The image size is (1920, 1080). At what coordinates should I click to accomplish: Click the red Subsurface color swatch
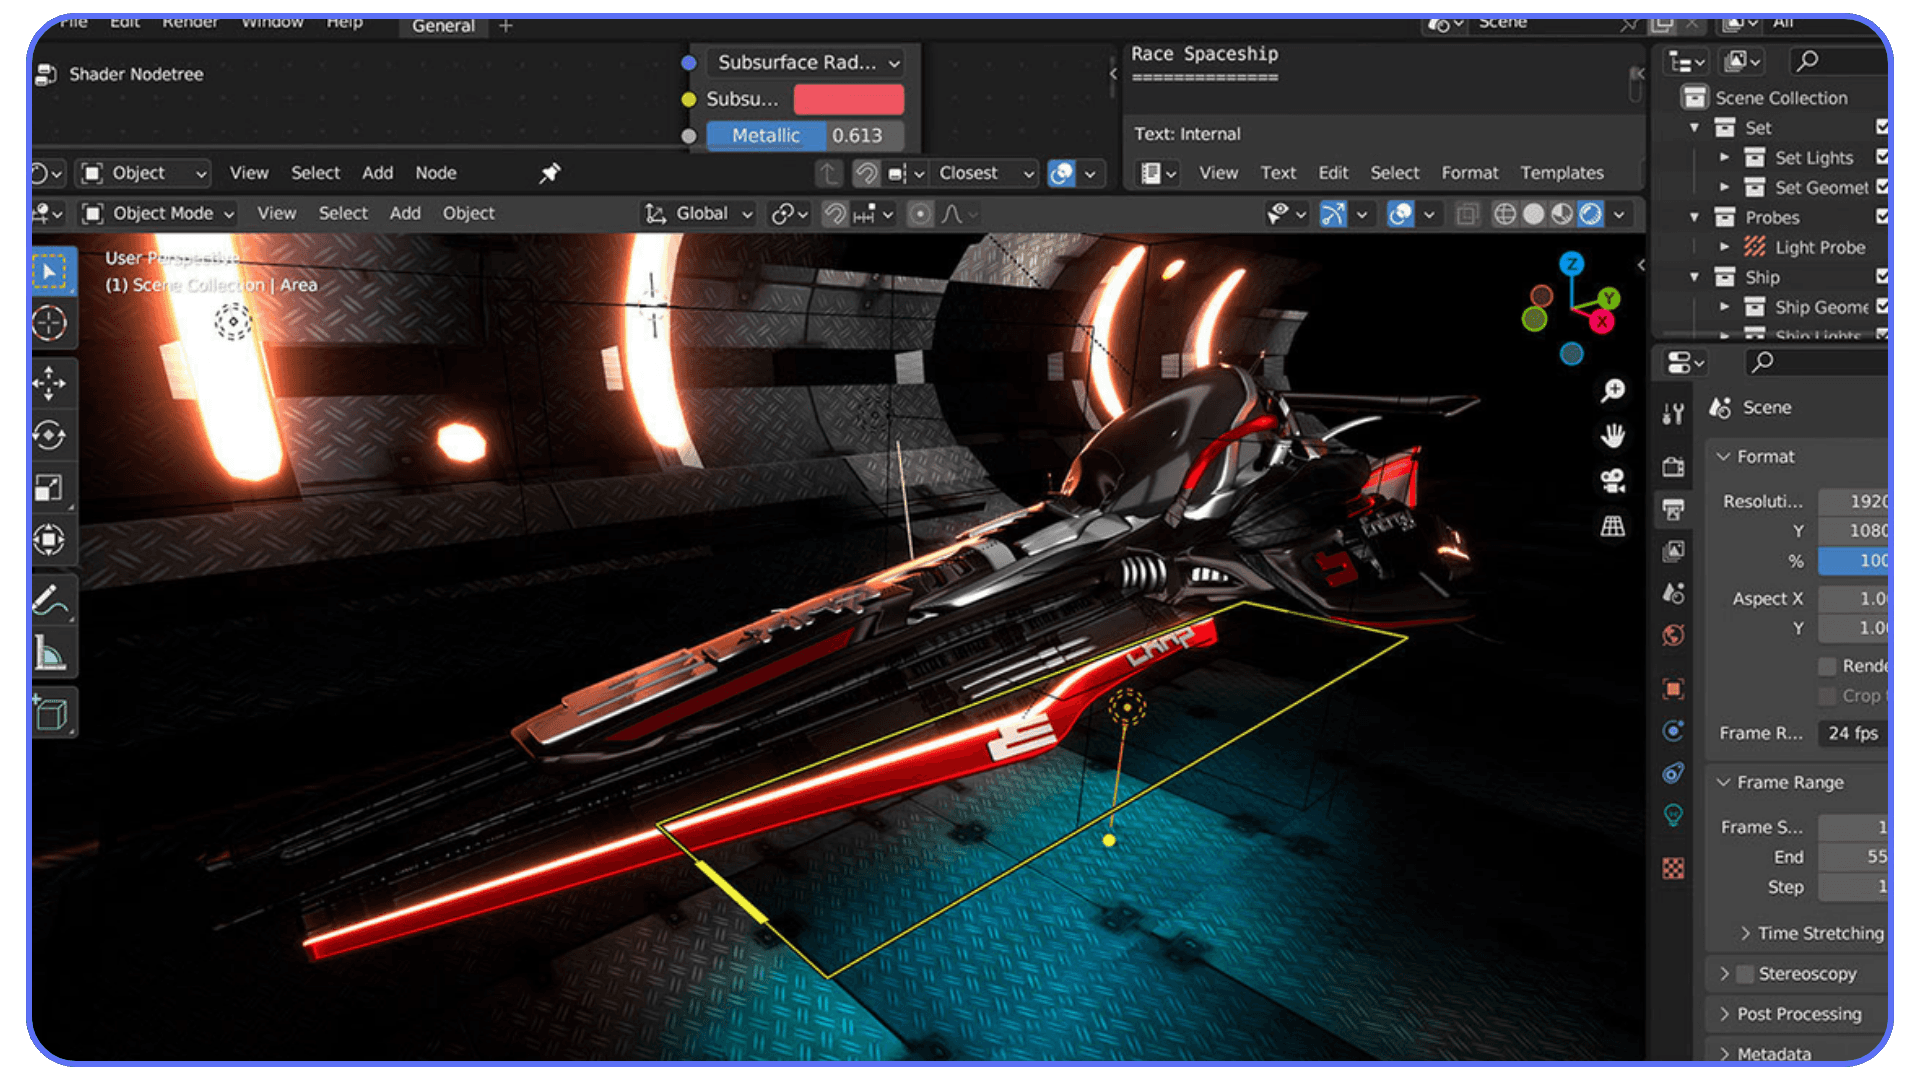point(848,99)
